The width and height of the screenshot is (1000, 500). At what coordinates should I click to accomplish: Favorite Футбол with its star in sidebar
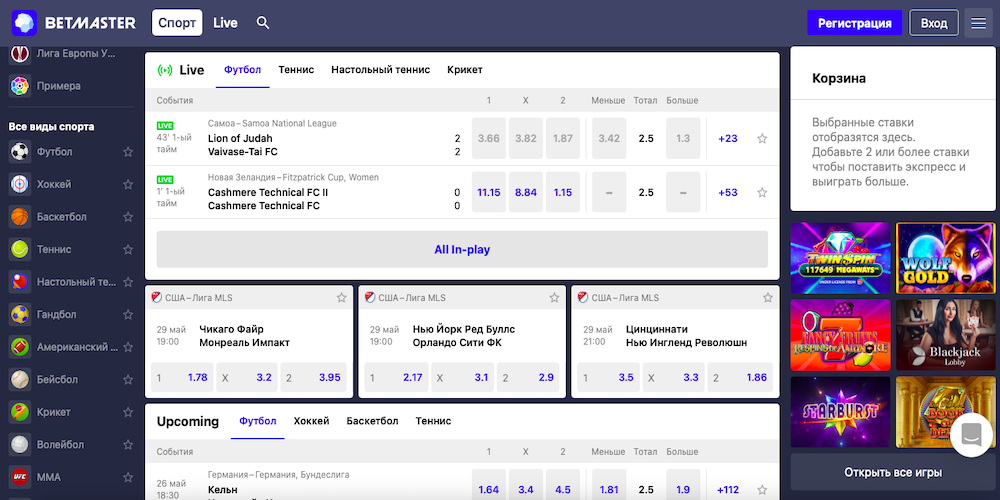coord(127,153)
